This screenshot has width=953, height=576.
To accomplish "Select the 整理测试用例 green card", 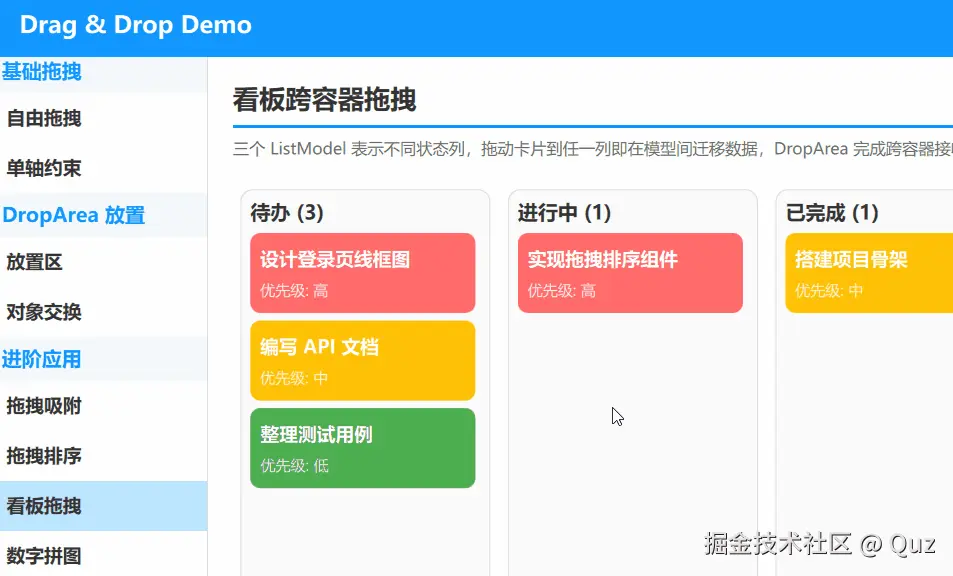I will tap(362, 448).
